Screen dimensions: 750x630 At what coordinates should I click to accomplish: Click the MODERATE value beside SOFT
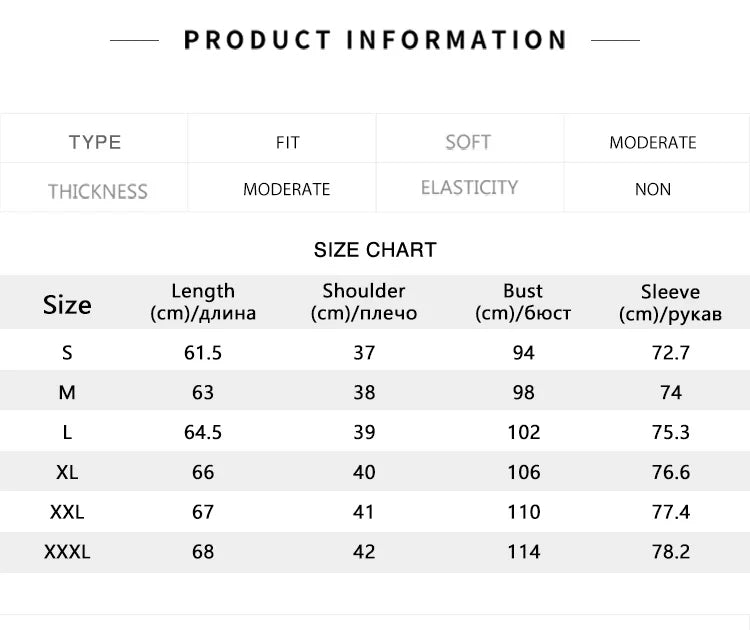pos(653,143)
